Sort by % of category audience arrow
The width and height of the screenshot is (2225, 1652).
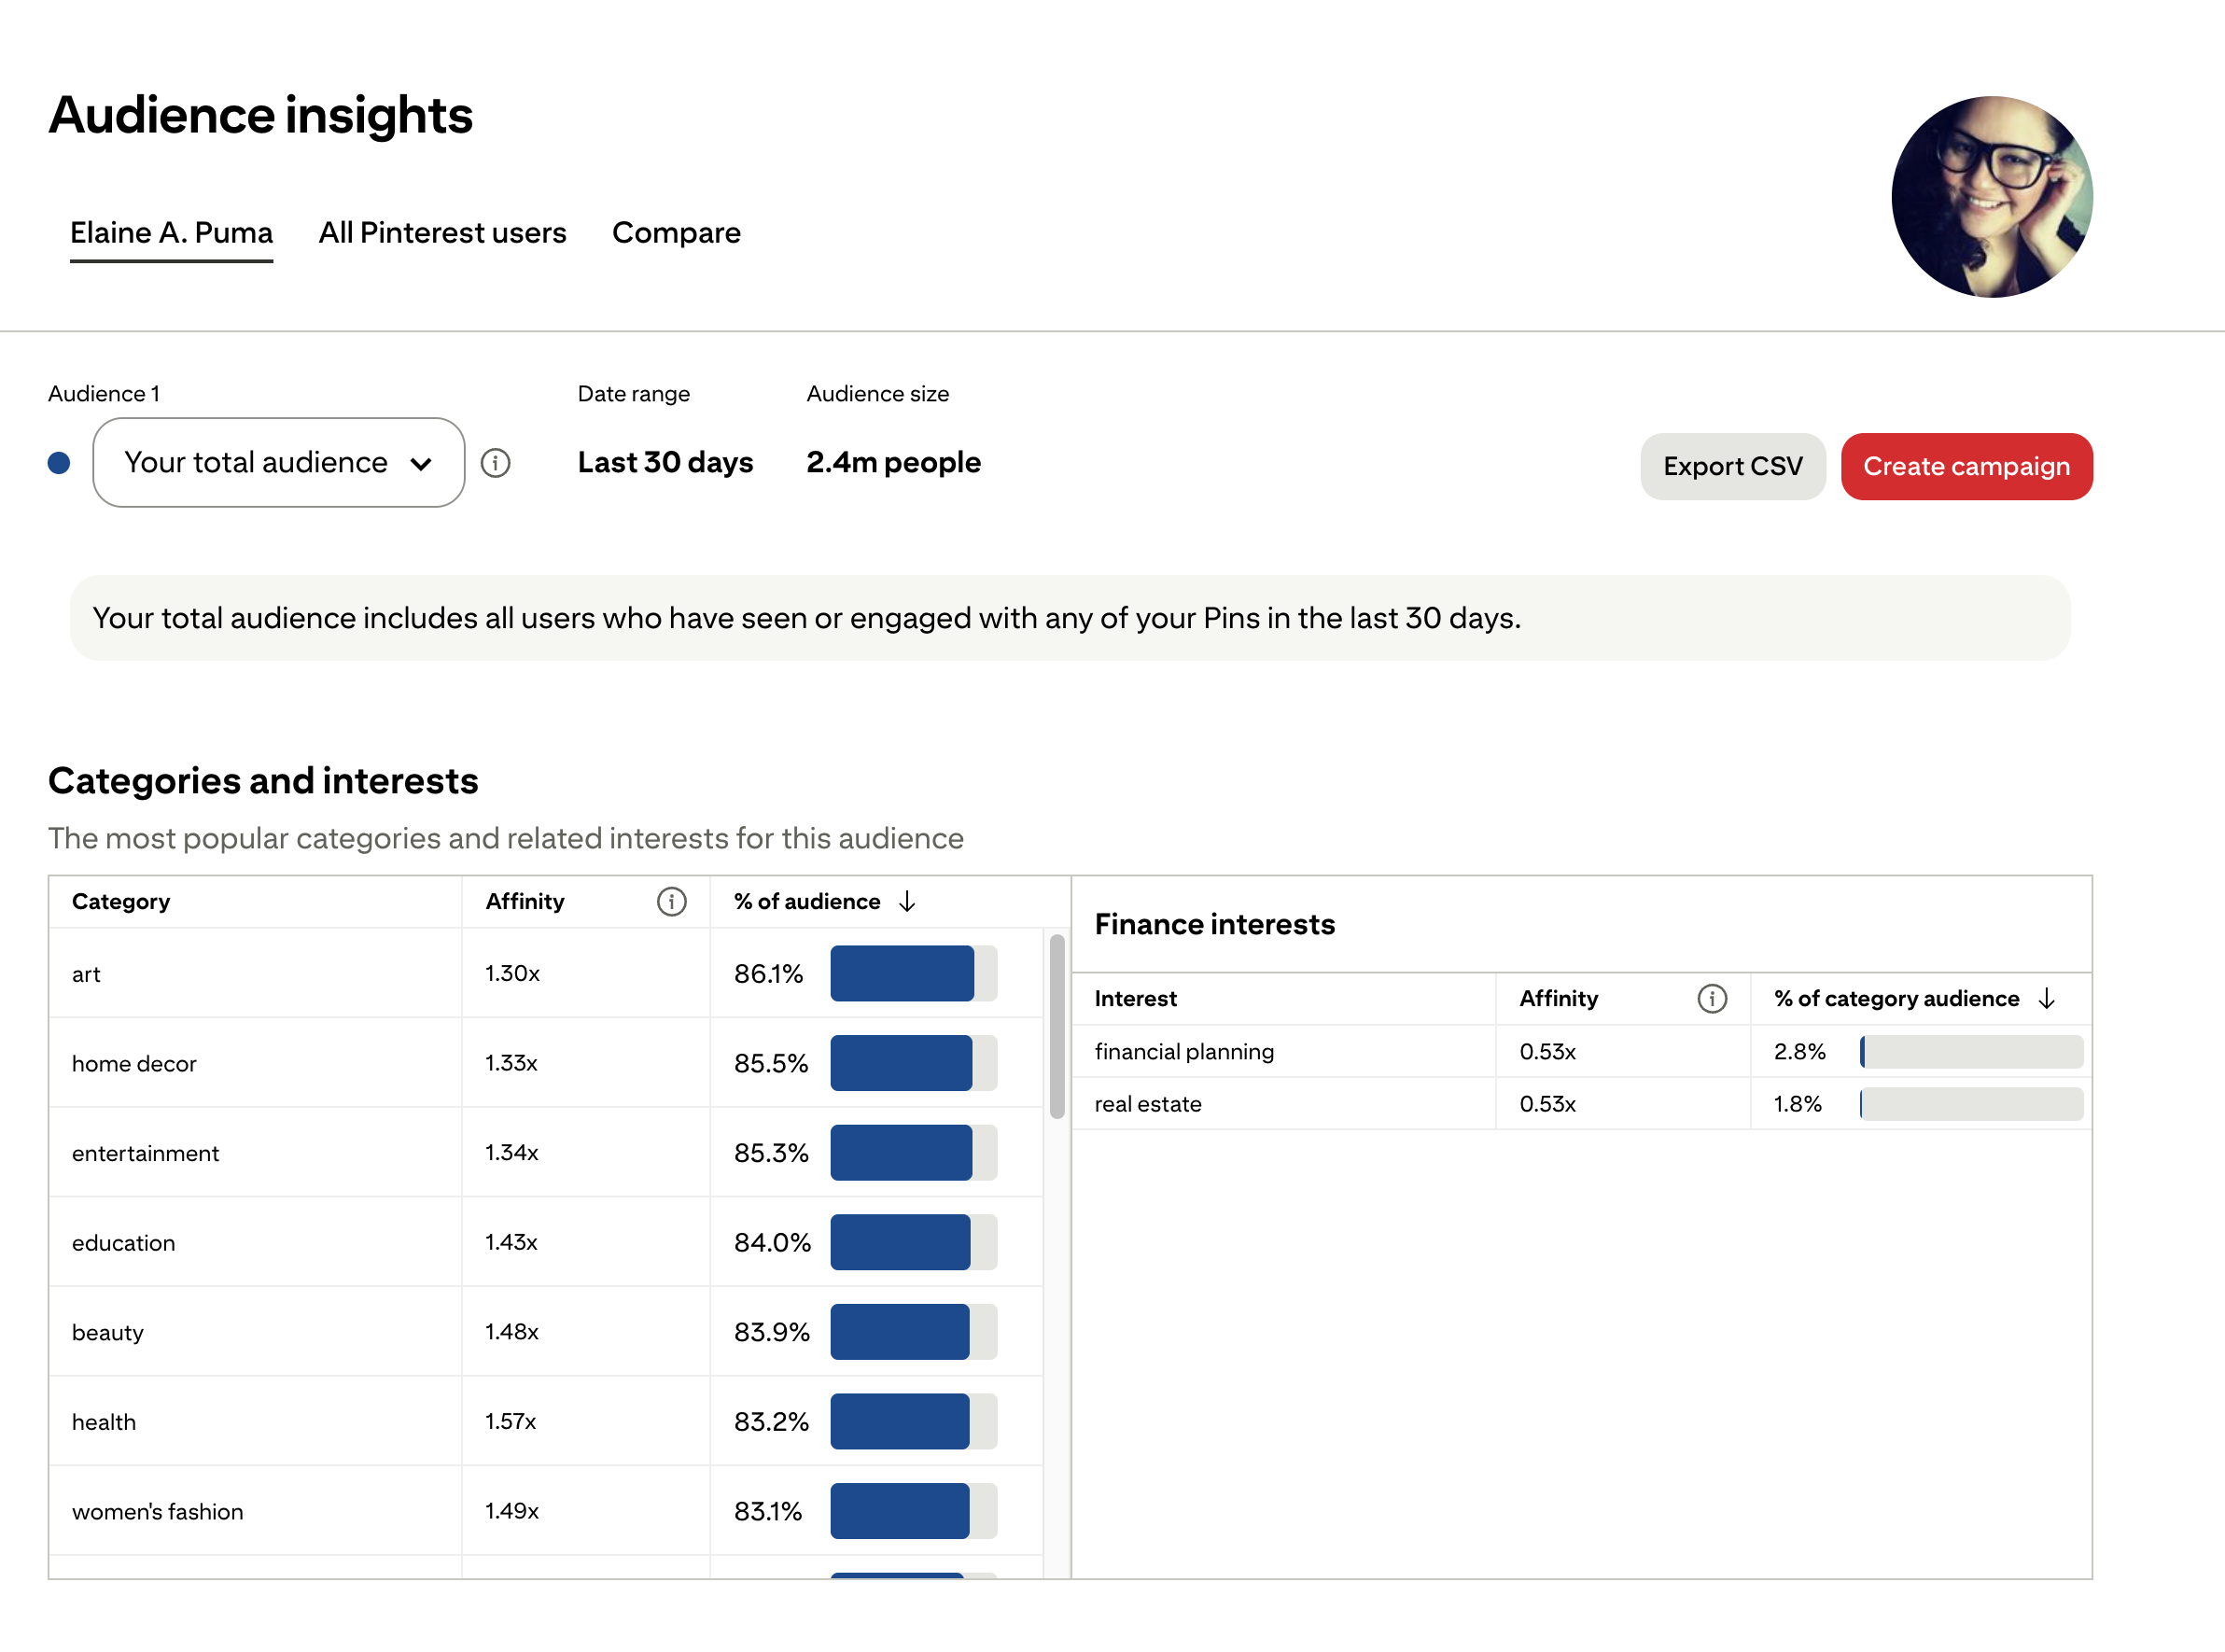pos(2047,999)
